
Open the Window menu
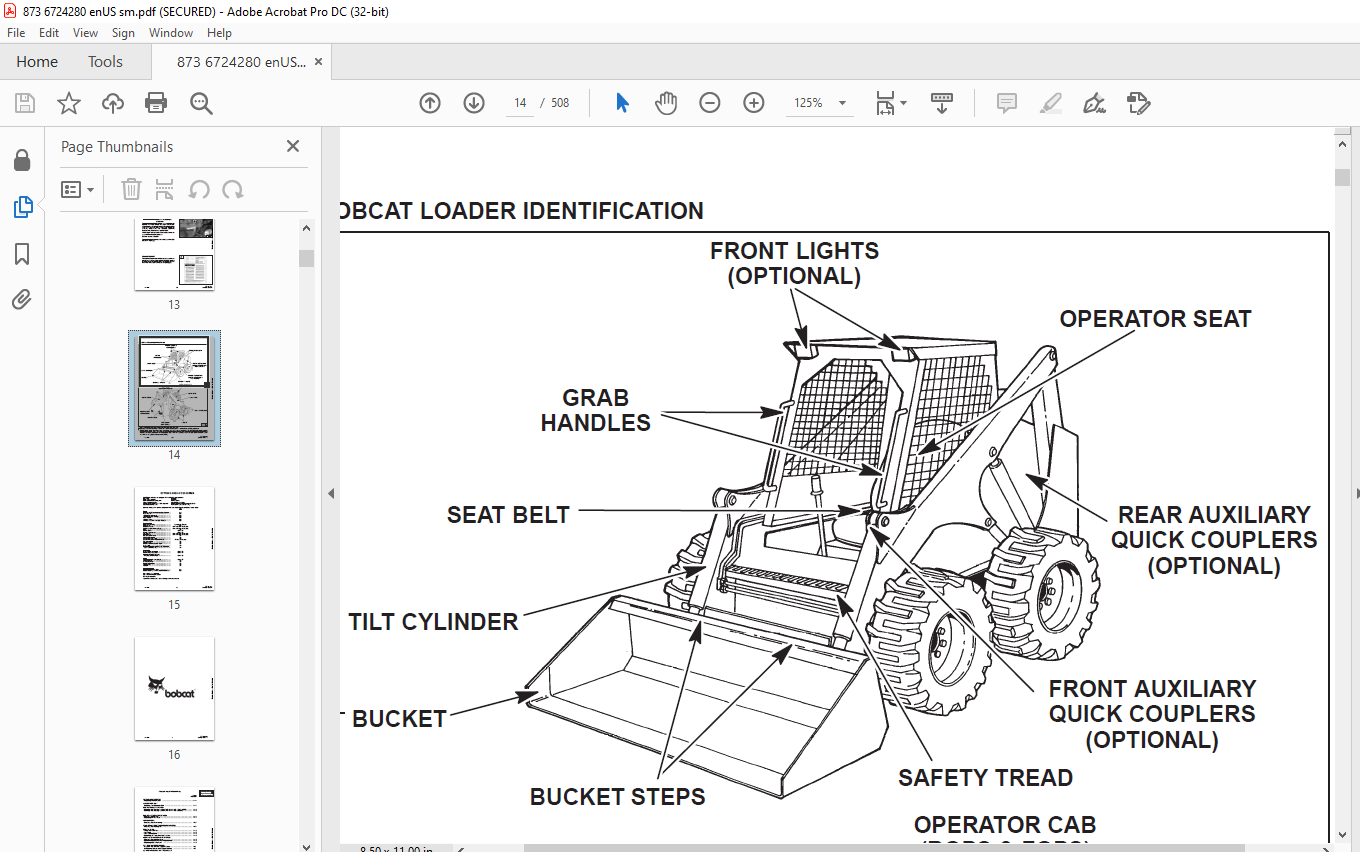point(171,33)
